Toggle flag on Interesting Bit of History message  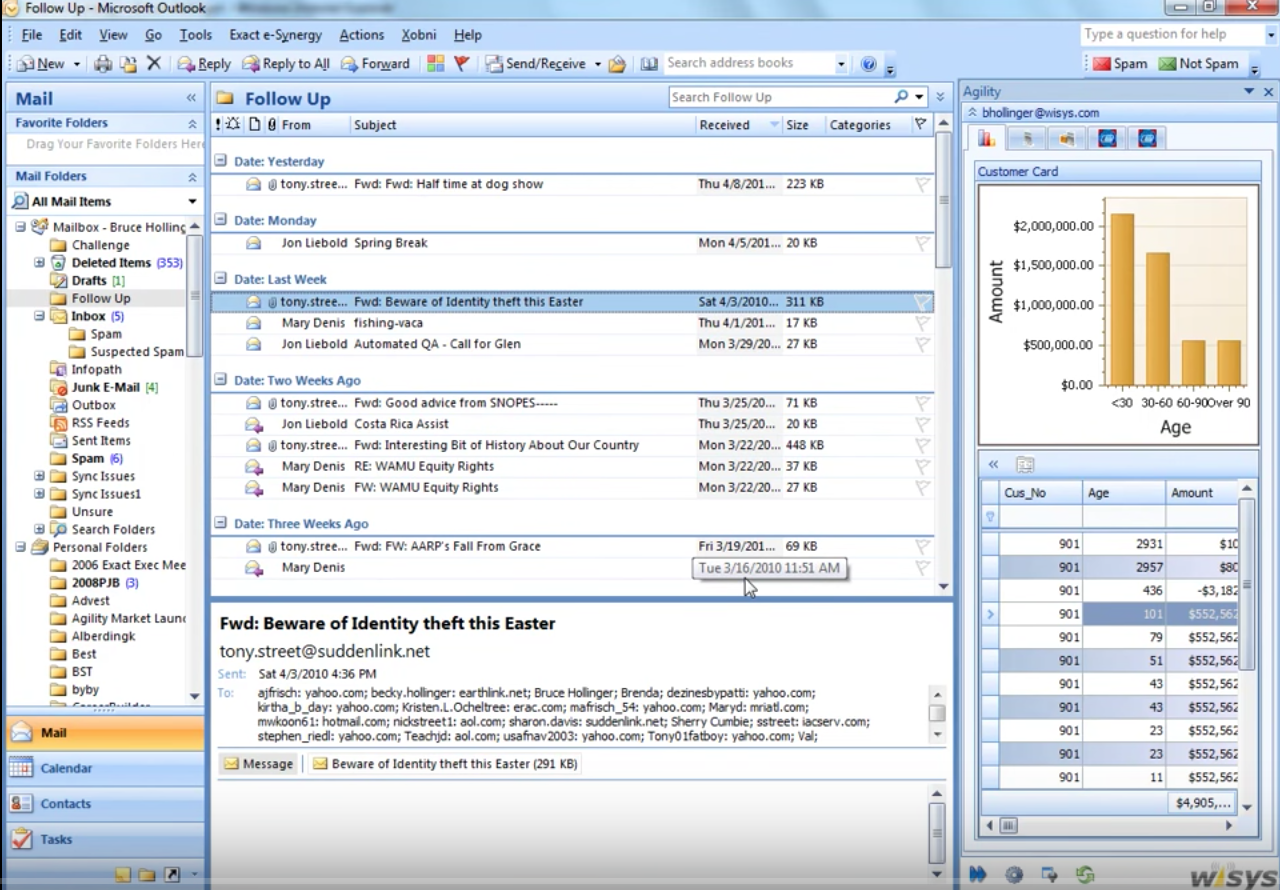coord(922,445)
